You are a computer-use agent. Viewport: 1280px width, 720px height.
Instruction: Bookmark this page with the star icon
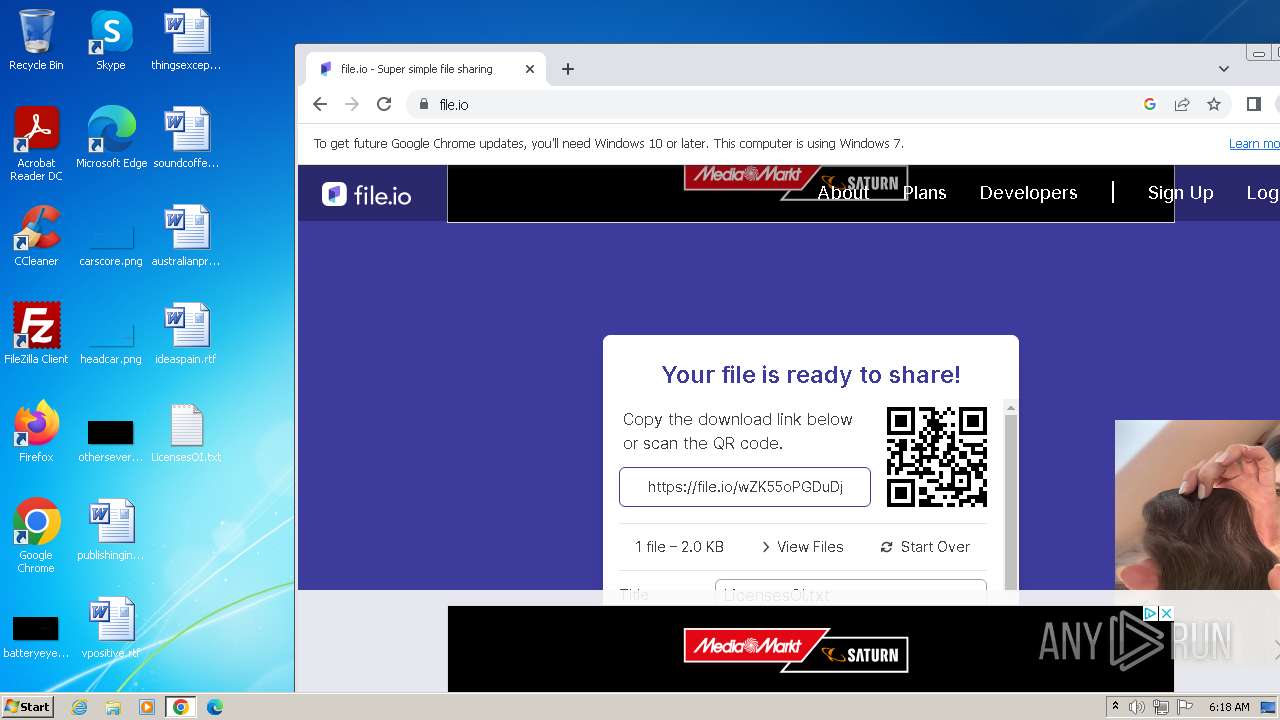(1214, 104)
